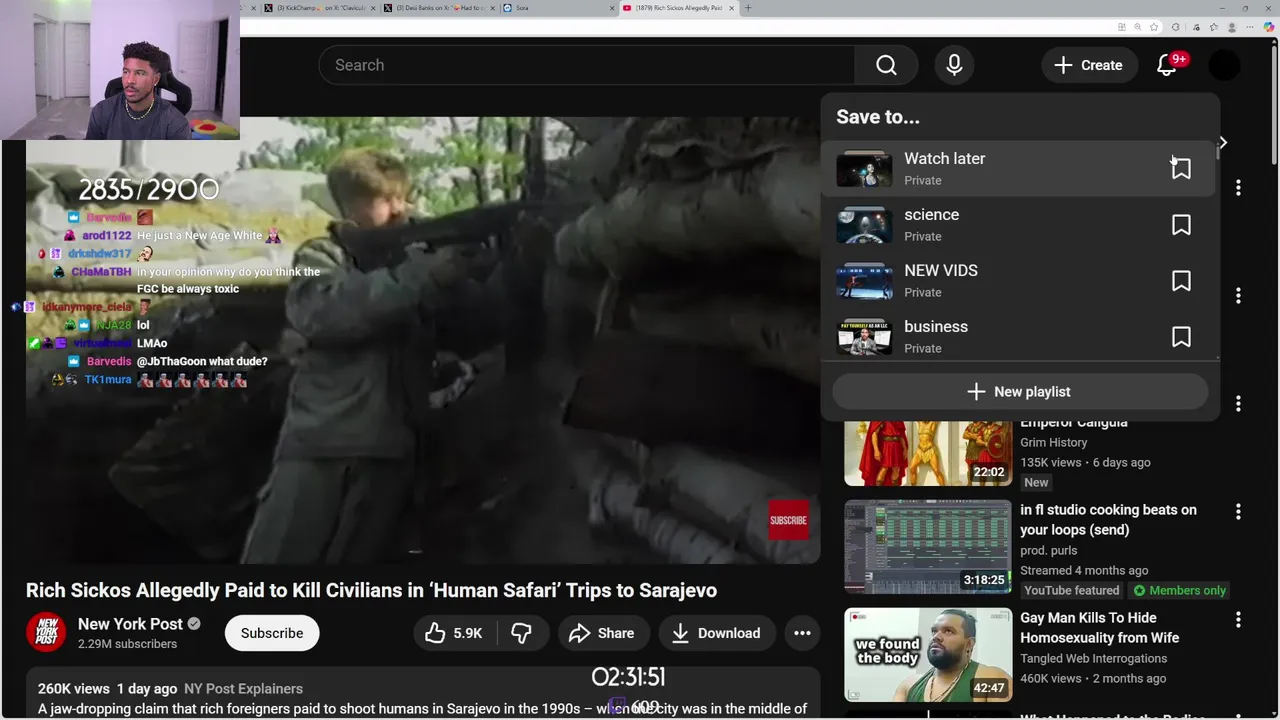Toggle the science playlist bookmark
1280x720 pixels.
pyautogui.click(x=1181, y=225)
